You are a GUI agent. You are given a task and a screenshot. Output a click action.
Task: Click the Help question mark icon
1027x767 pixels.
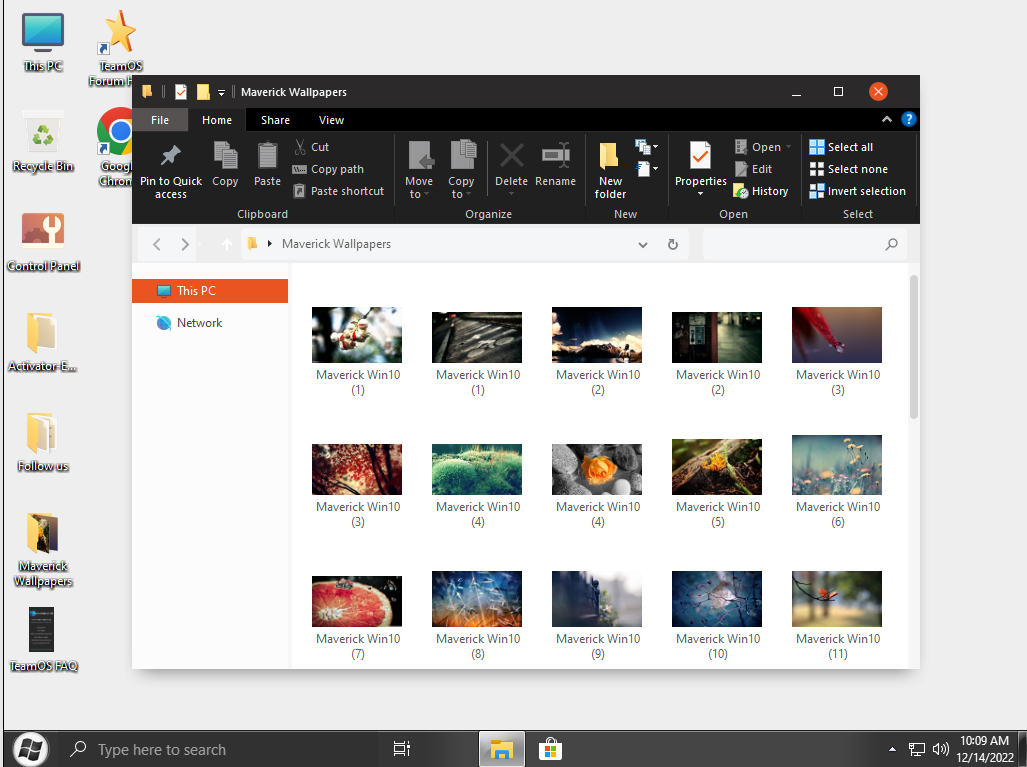(908, 119)
